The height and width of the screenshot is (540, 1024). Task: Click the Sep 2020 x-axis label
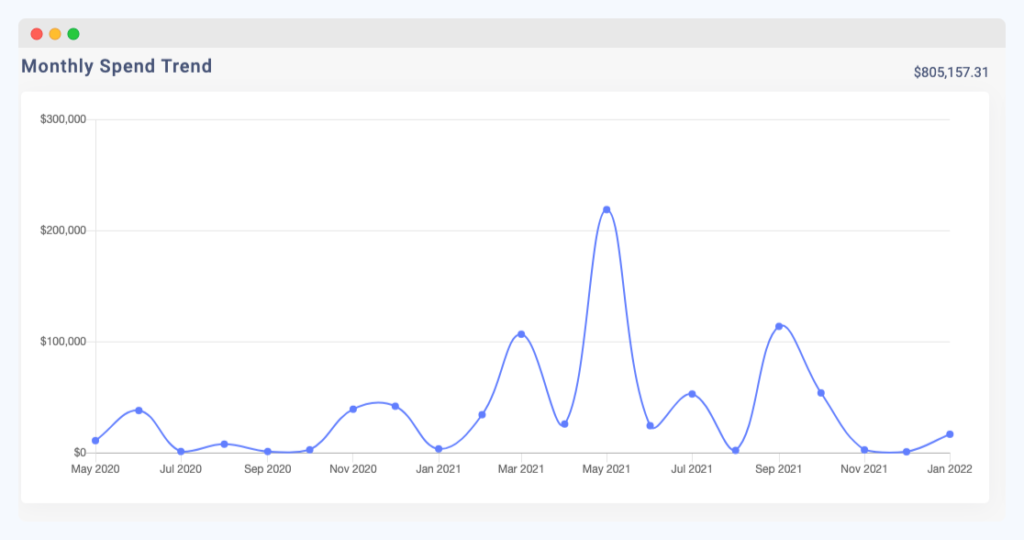click(x=267, y=468)
